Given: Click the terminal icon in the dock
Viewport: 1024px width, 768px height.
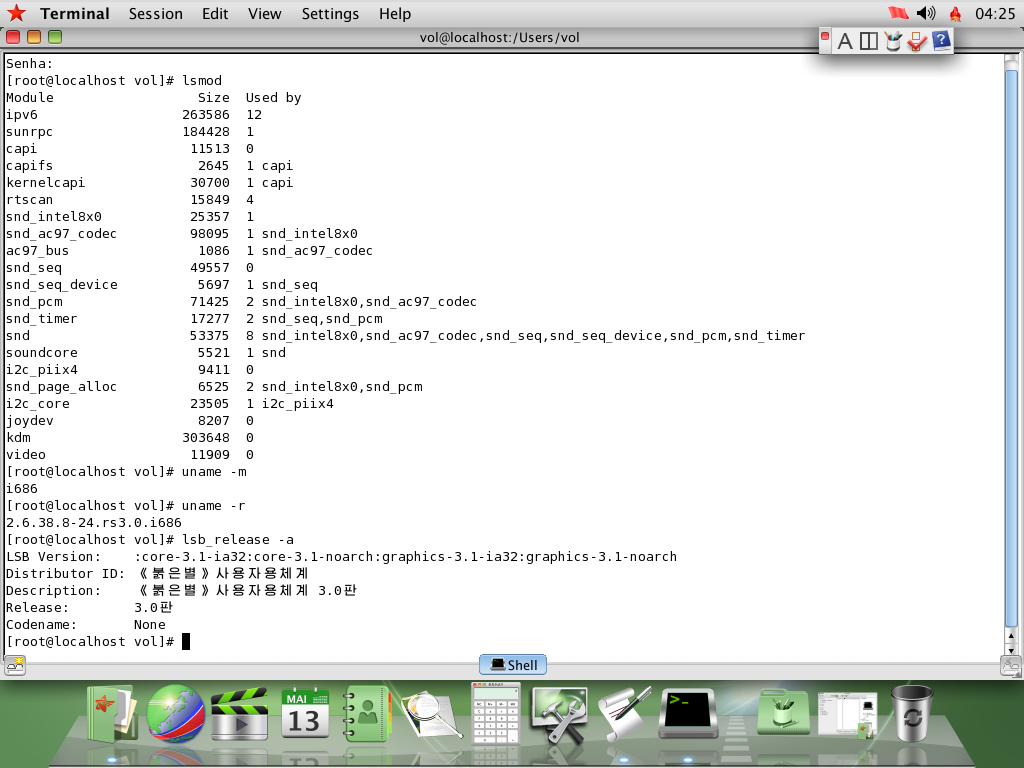Looking at the screenshot, I should pos(691,712).
